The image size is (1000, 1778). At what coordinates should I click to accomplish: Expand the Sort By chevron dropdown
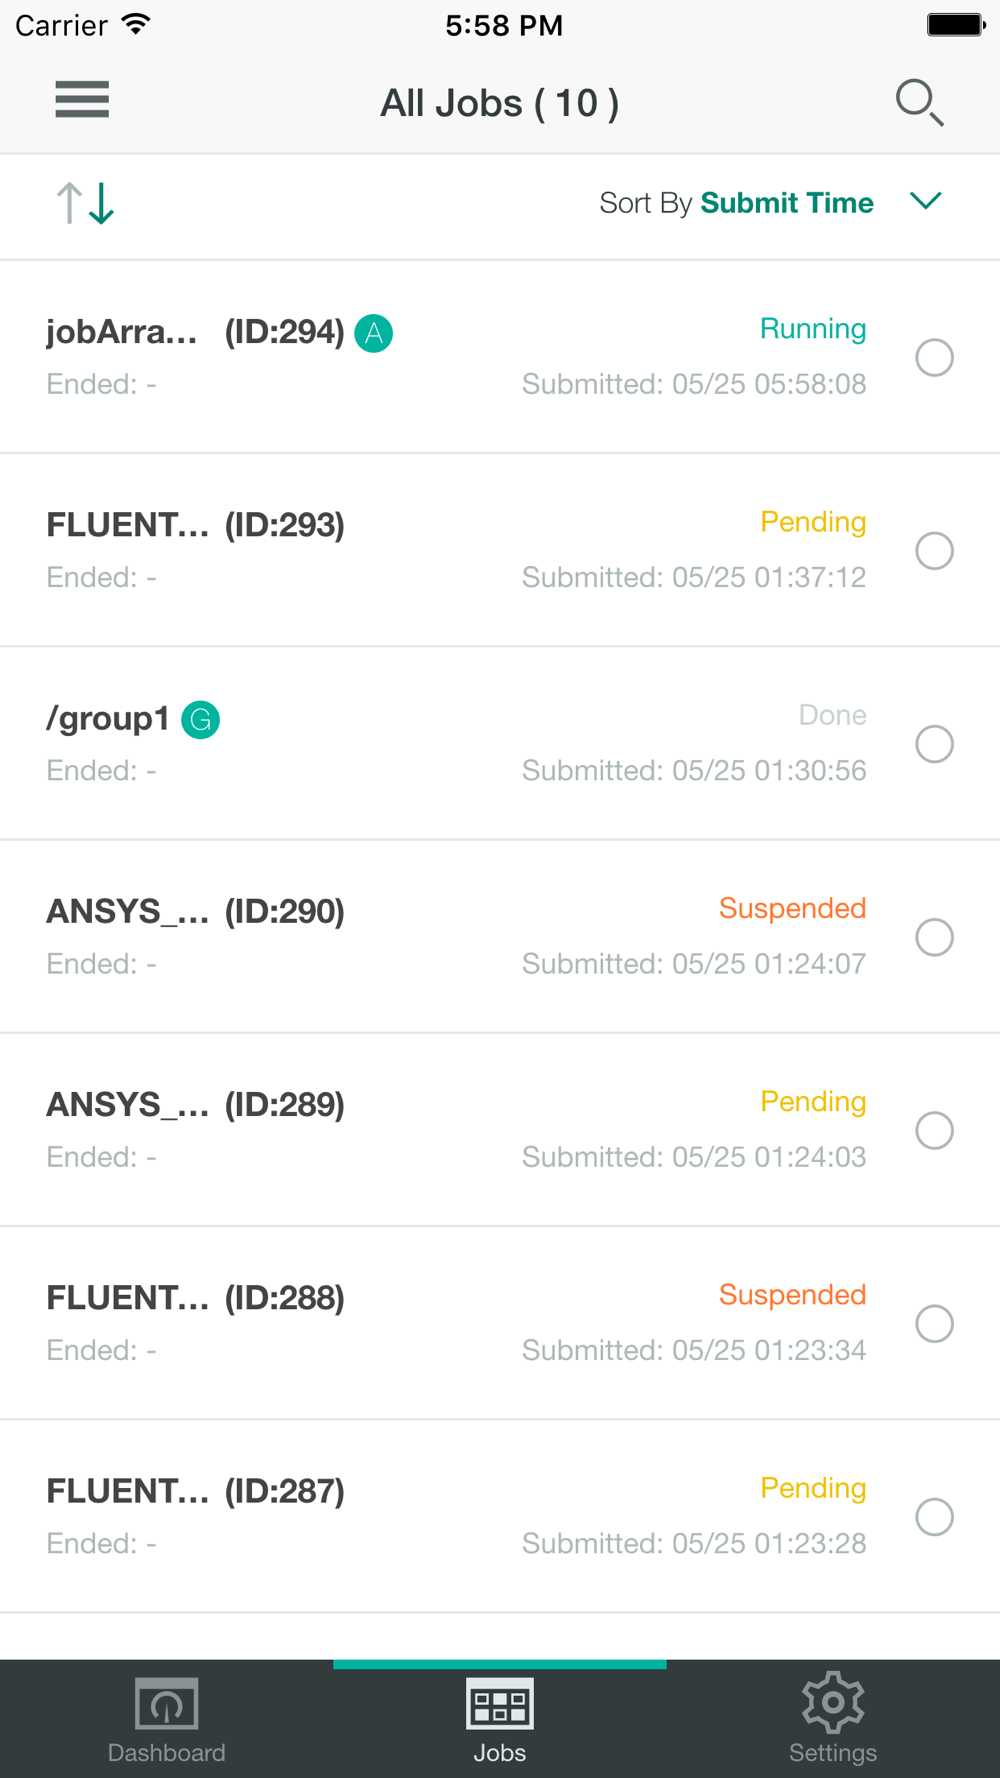point(926,201)
